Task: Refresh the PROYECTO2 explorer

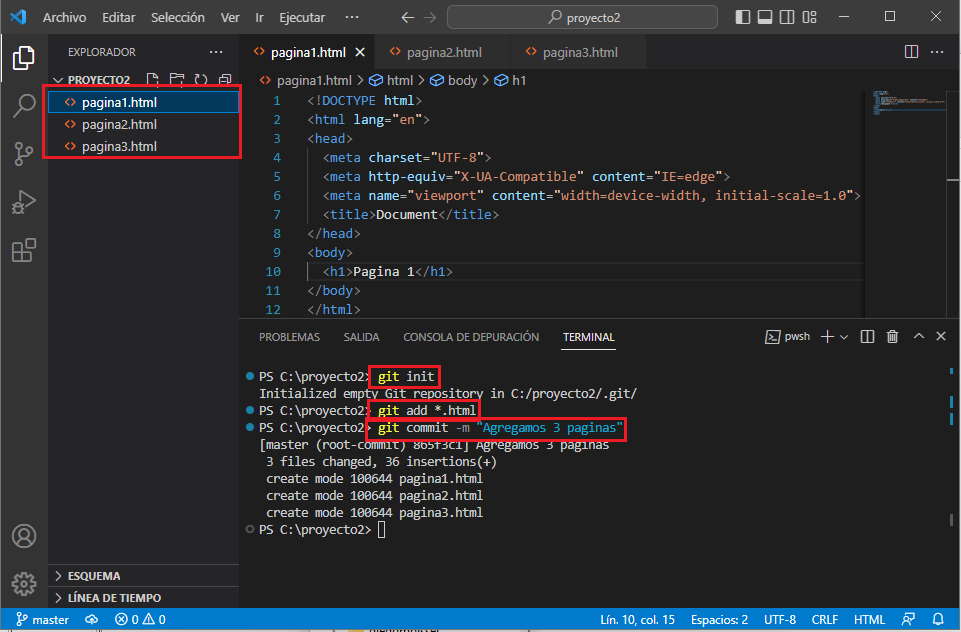Action: click(200, 79)
